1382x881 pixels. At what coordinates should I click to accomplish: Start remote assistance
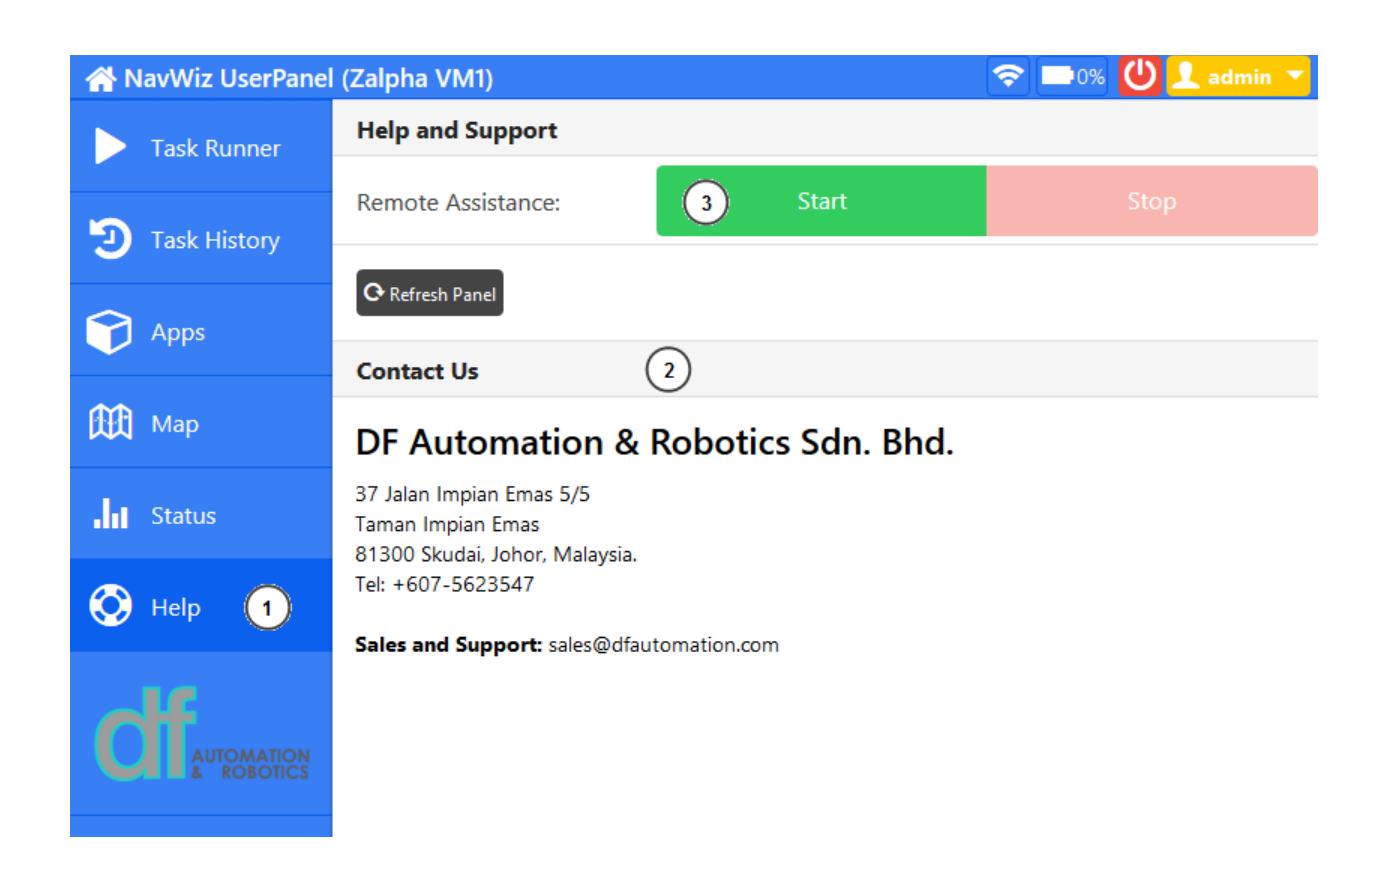point(821,201)
